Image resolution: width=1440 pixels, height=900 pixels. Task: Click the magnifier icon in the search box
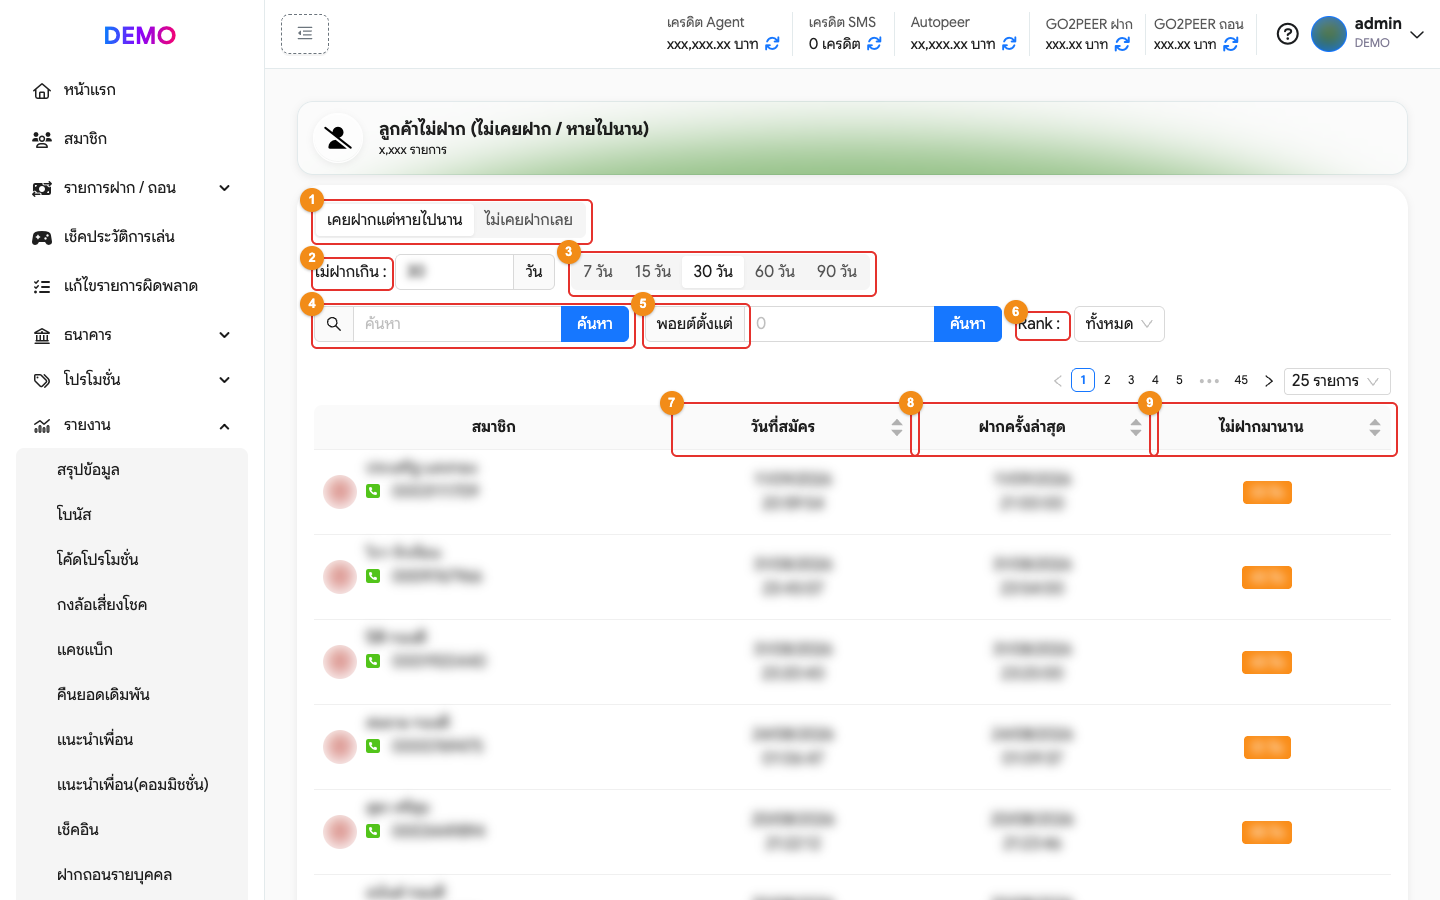334,324
